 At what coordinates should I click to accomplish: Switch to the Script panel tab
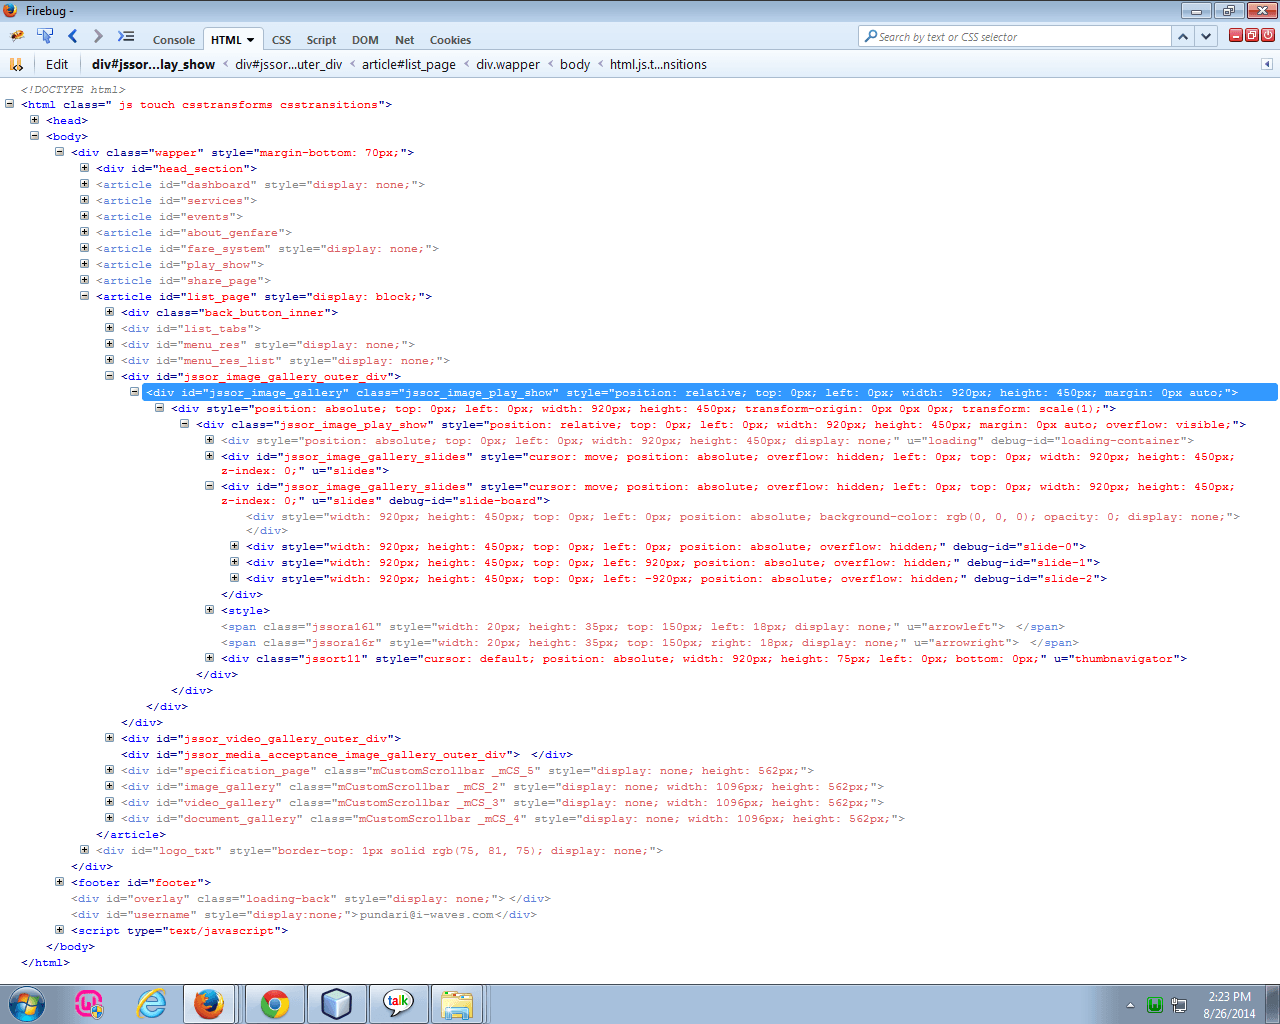pyautogui.click(x=321, y=40)
